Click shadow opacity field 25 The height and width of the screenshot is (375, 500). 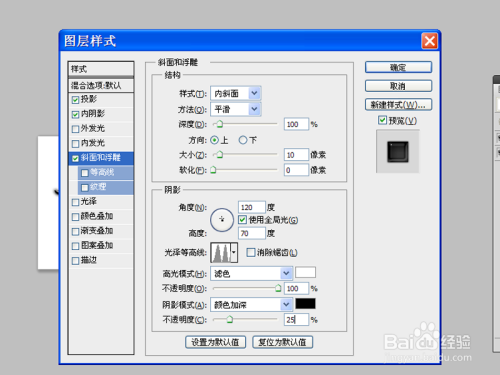point(296,320)
